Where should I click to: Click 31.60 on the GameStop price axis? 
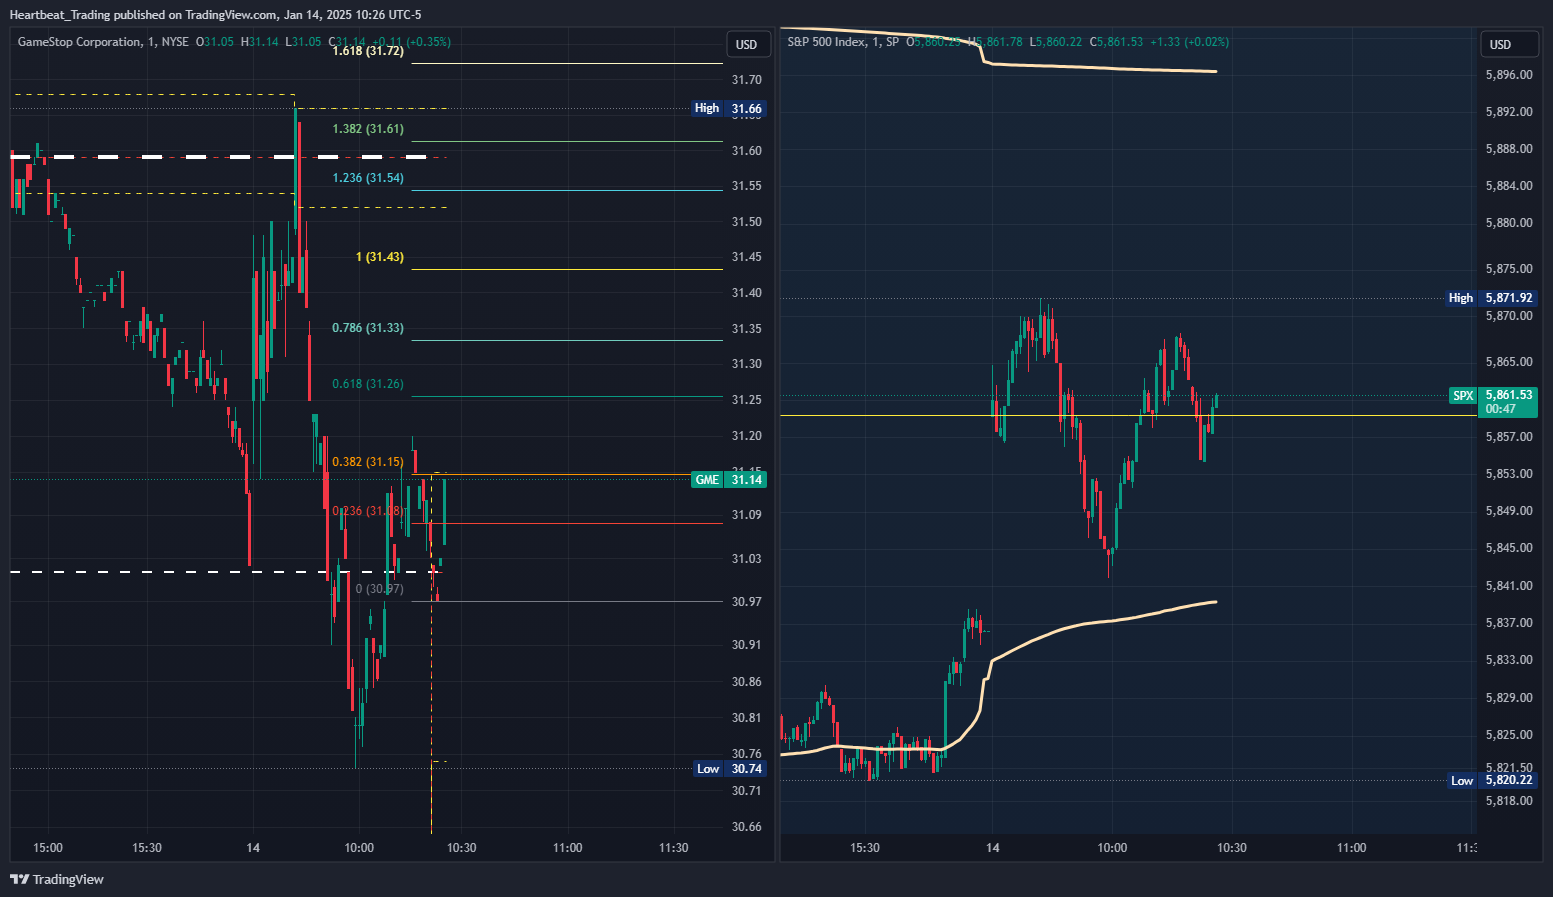pos(747,151)
